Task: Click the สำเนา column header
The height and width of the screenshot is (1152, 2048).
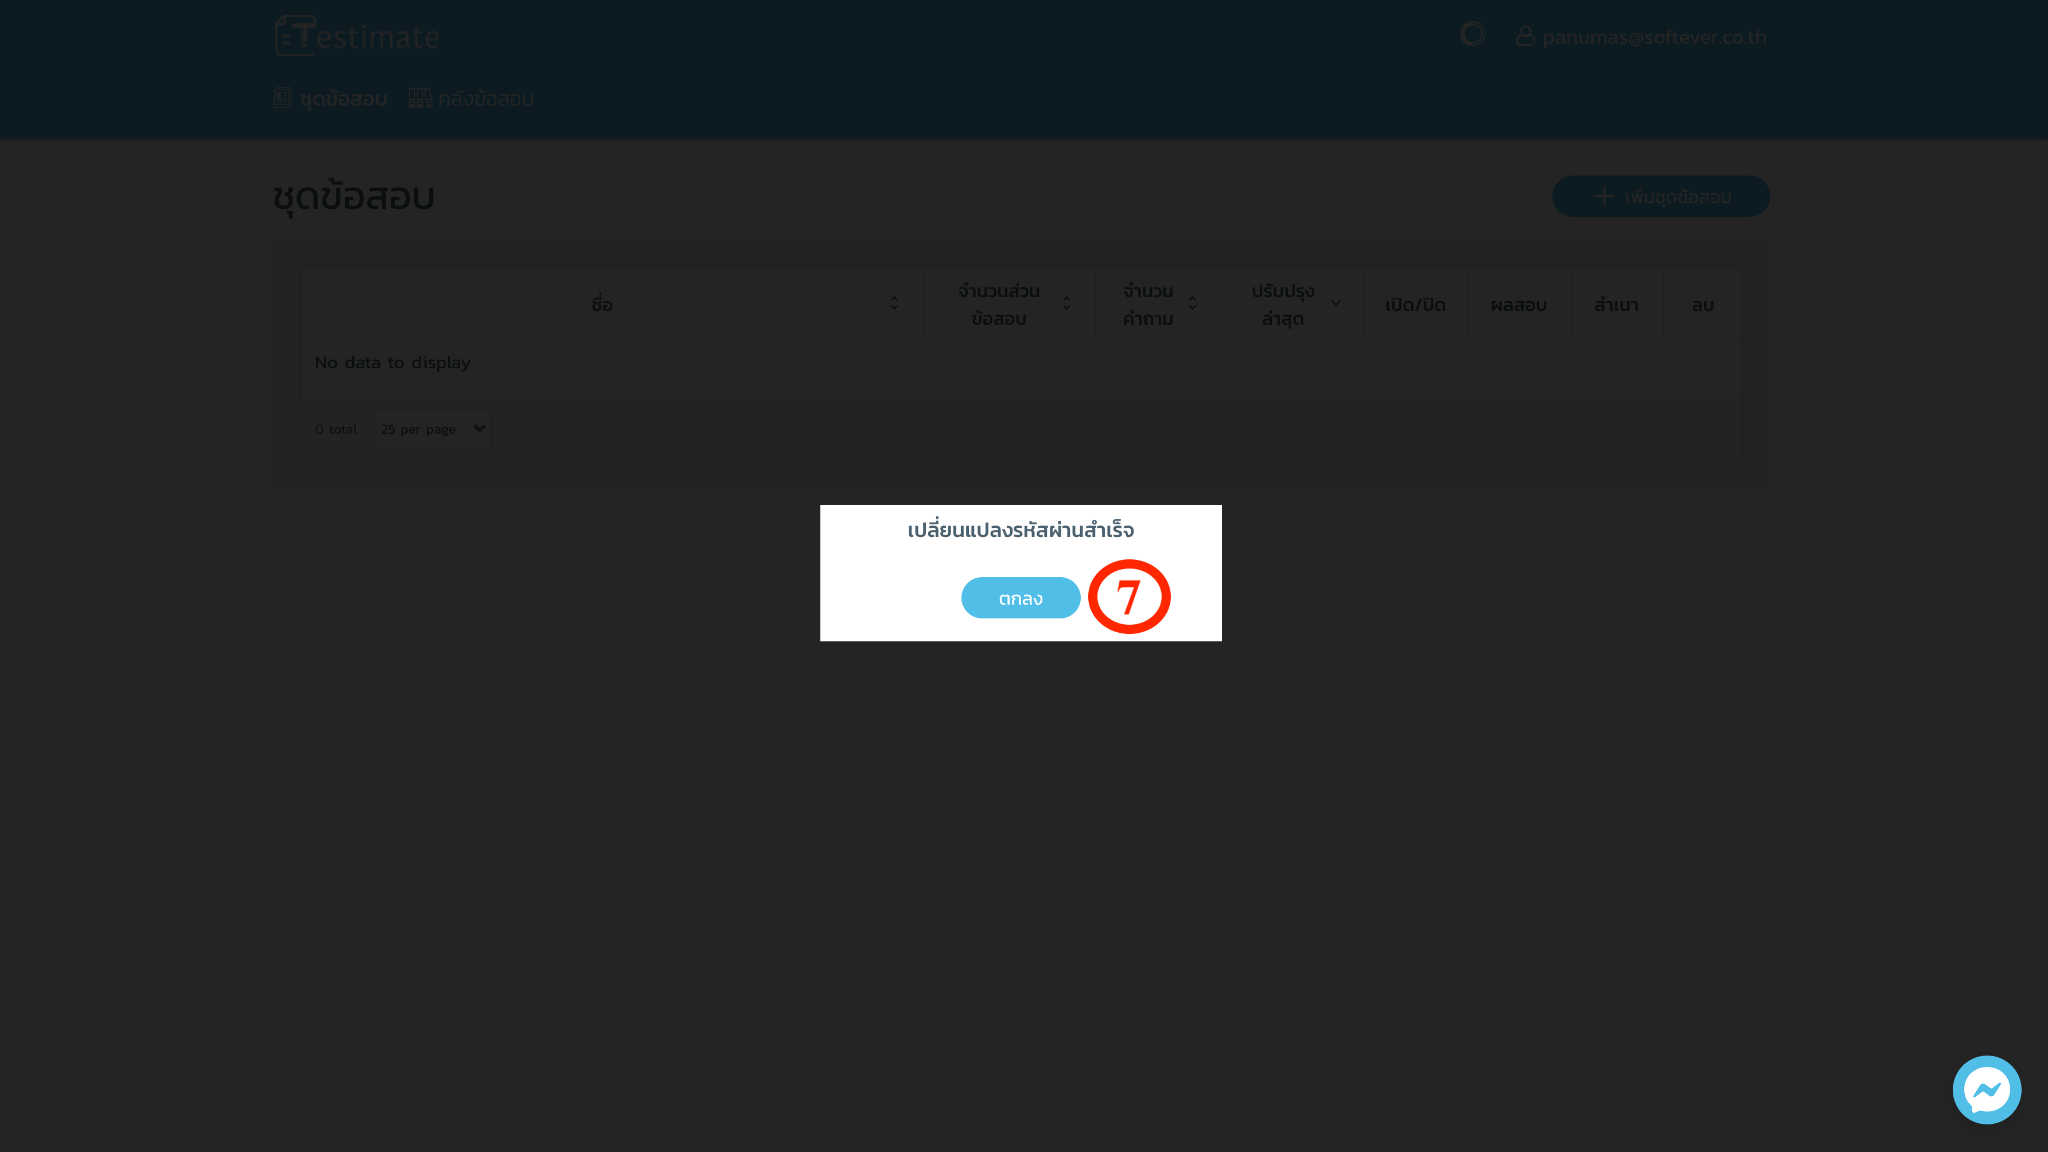Action: [1616, 305]
